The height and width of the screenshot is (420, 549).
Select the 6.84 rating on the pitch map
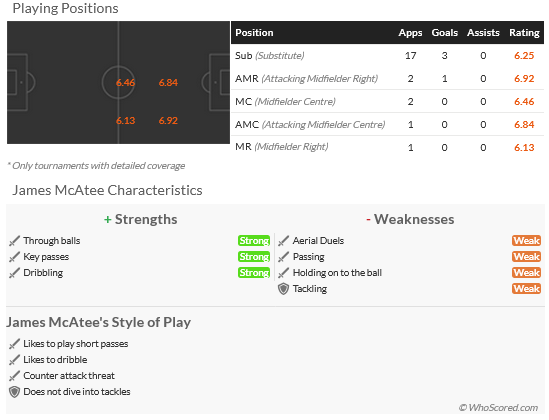168,83
